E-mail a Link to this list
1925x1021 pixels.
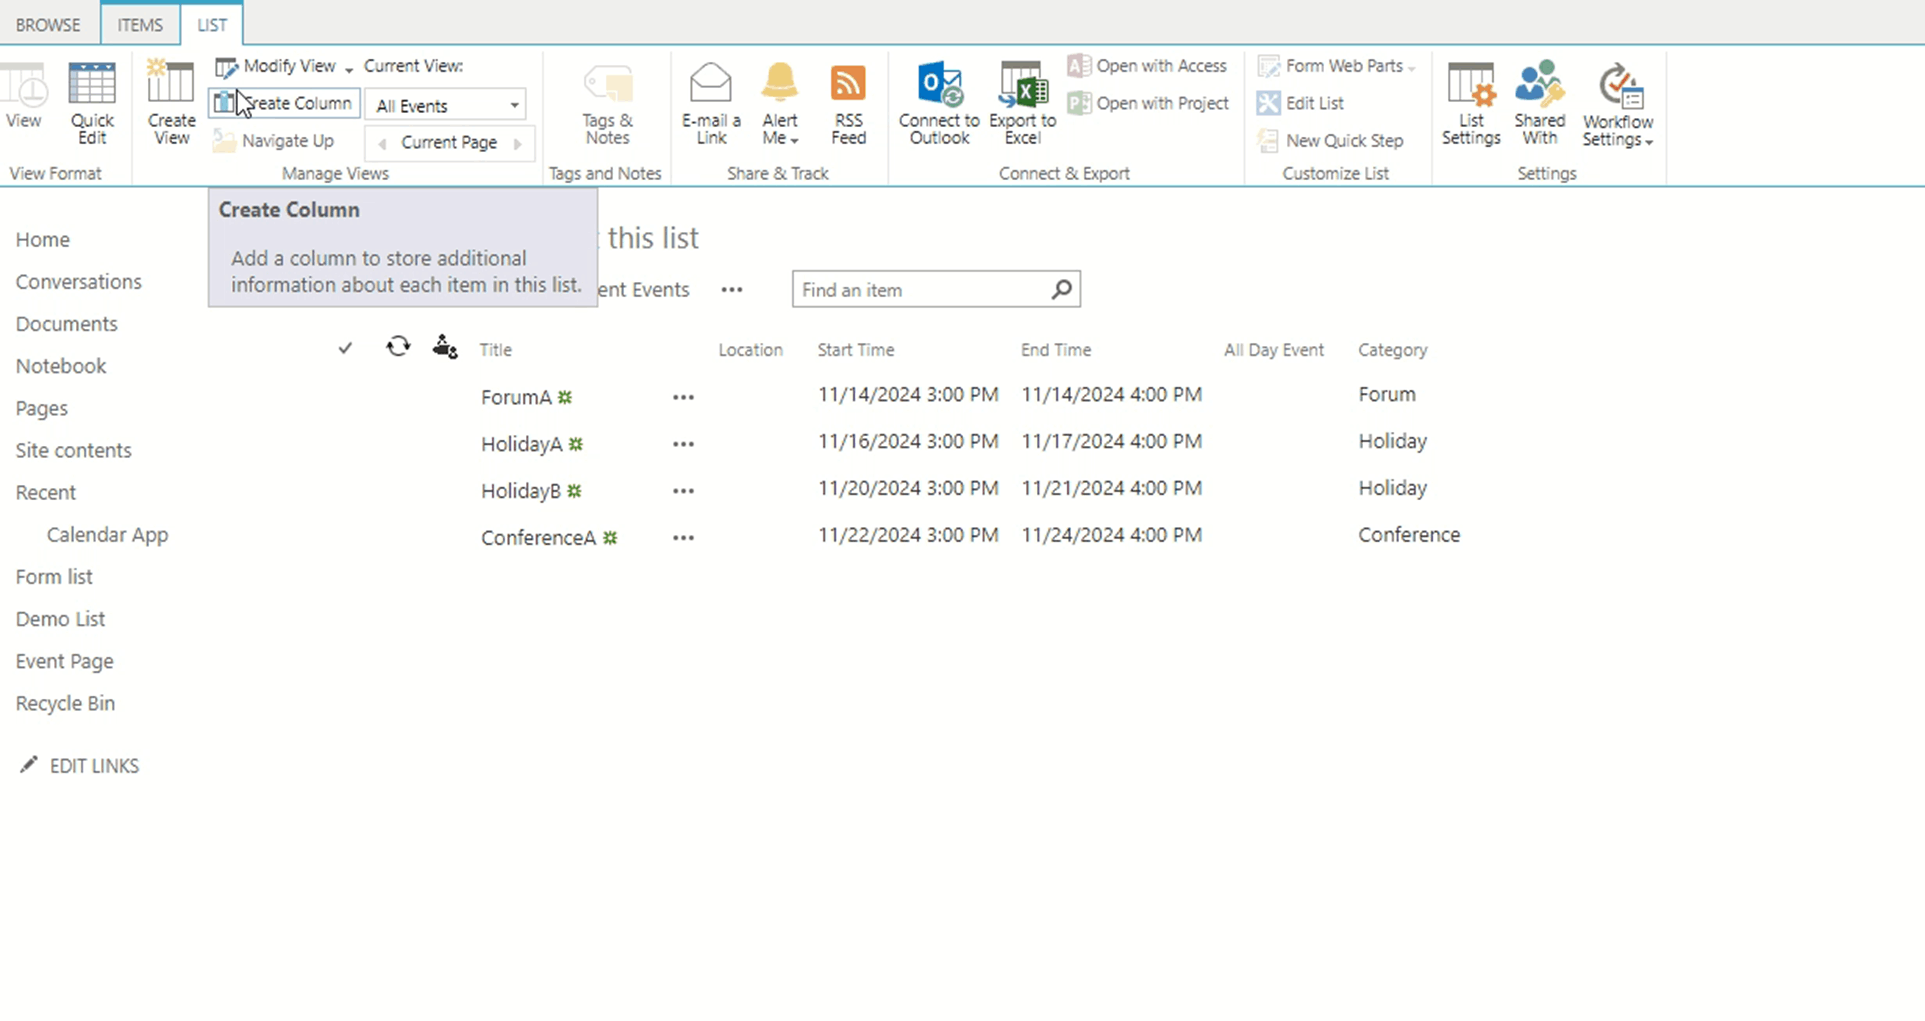pos(710,103)
